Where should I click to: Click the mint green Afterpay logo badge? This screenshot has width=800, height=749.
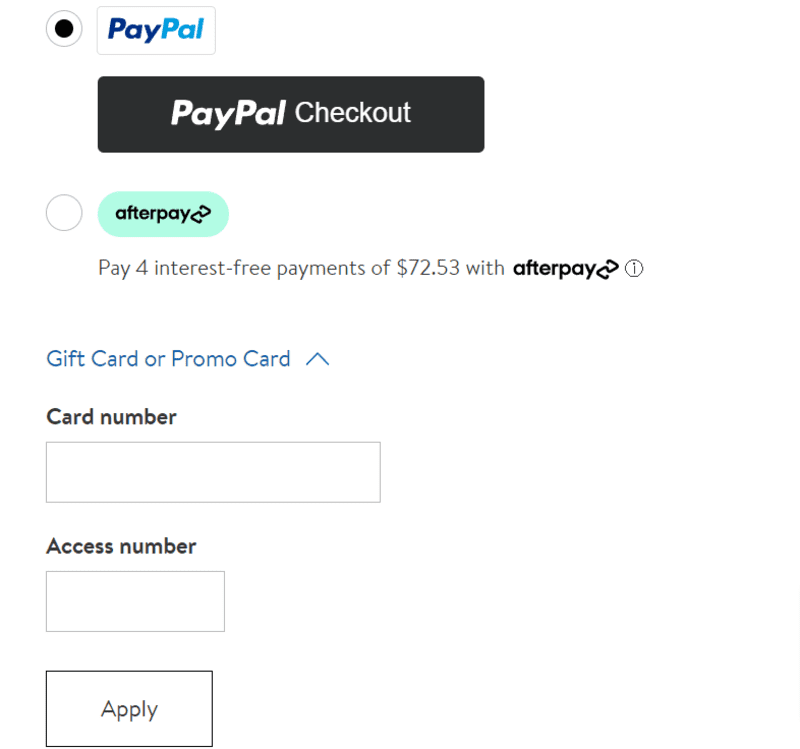163,214
